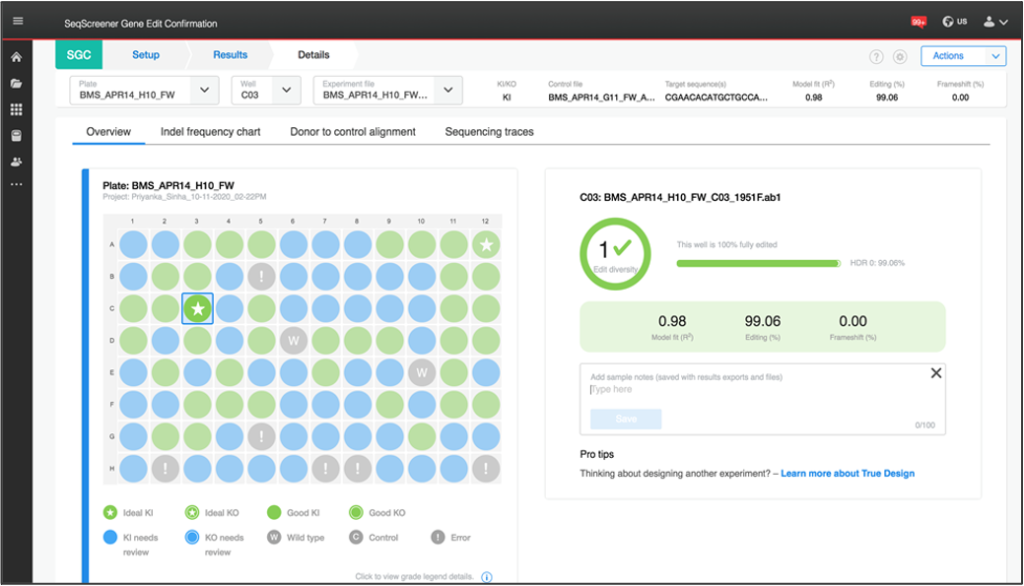Click the hamburger menu at top left
The width and height of the screenshot is (1024, 586).
(x=17, y=20)
